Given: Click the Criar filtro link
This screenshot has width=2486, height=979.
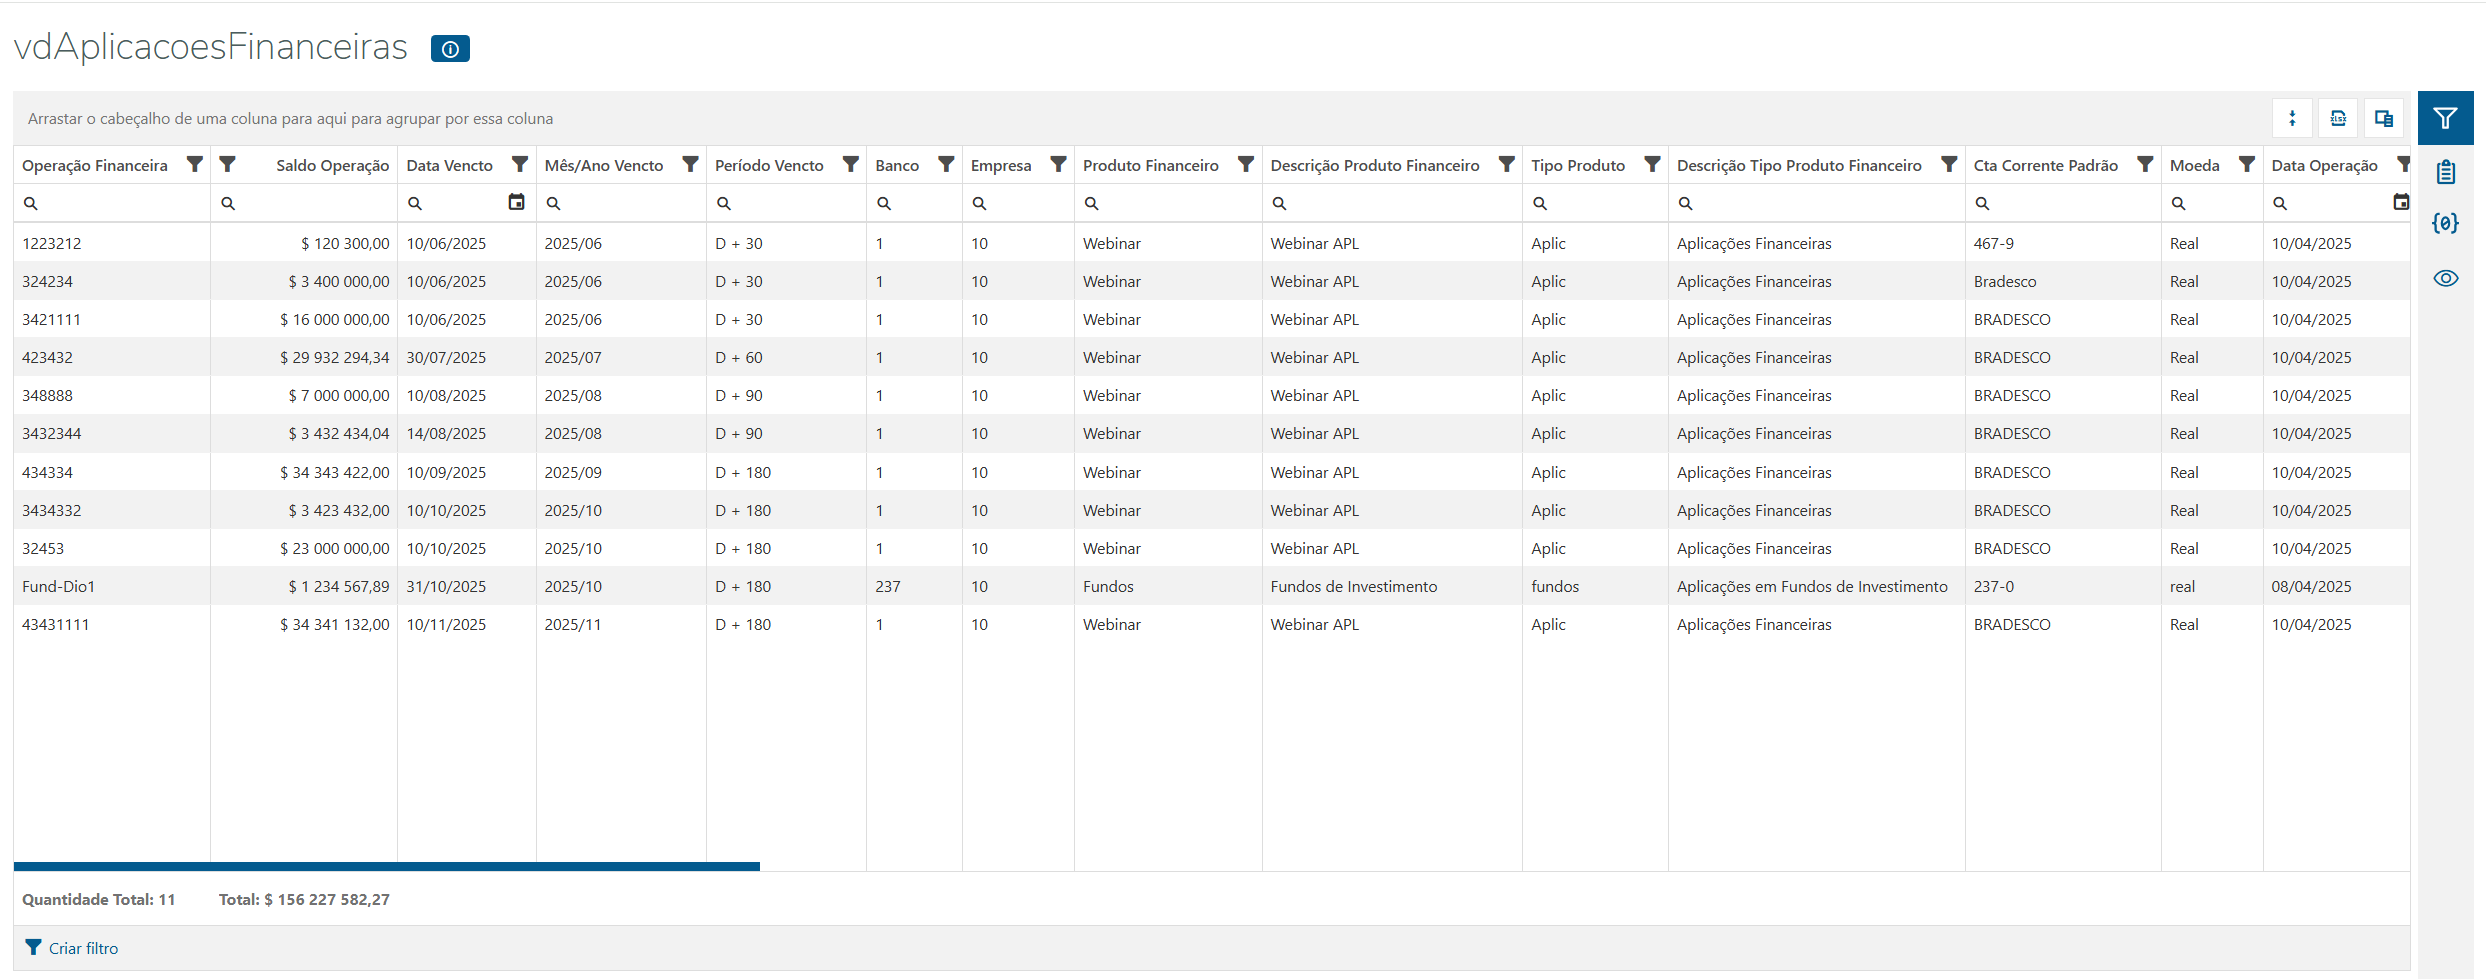Looking at the screenshot, I should pos(83,948).
